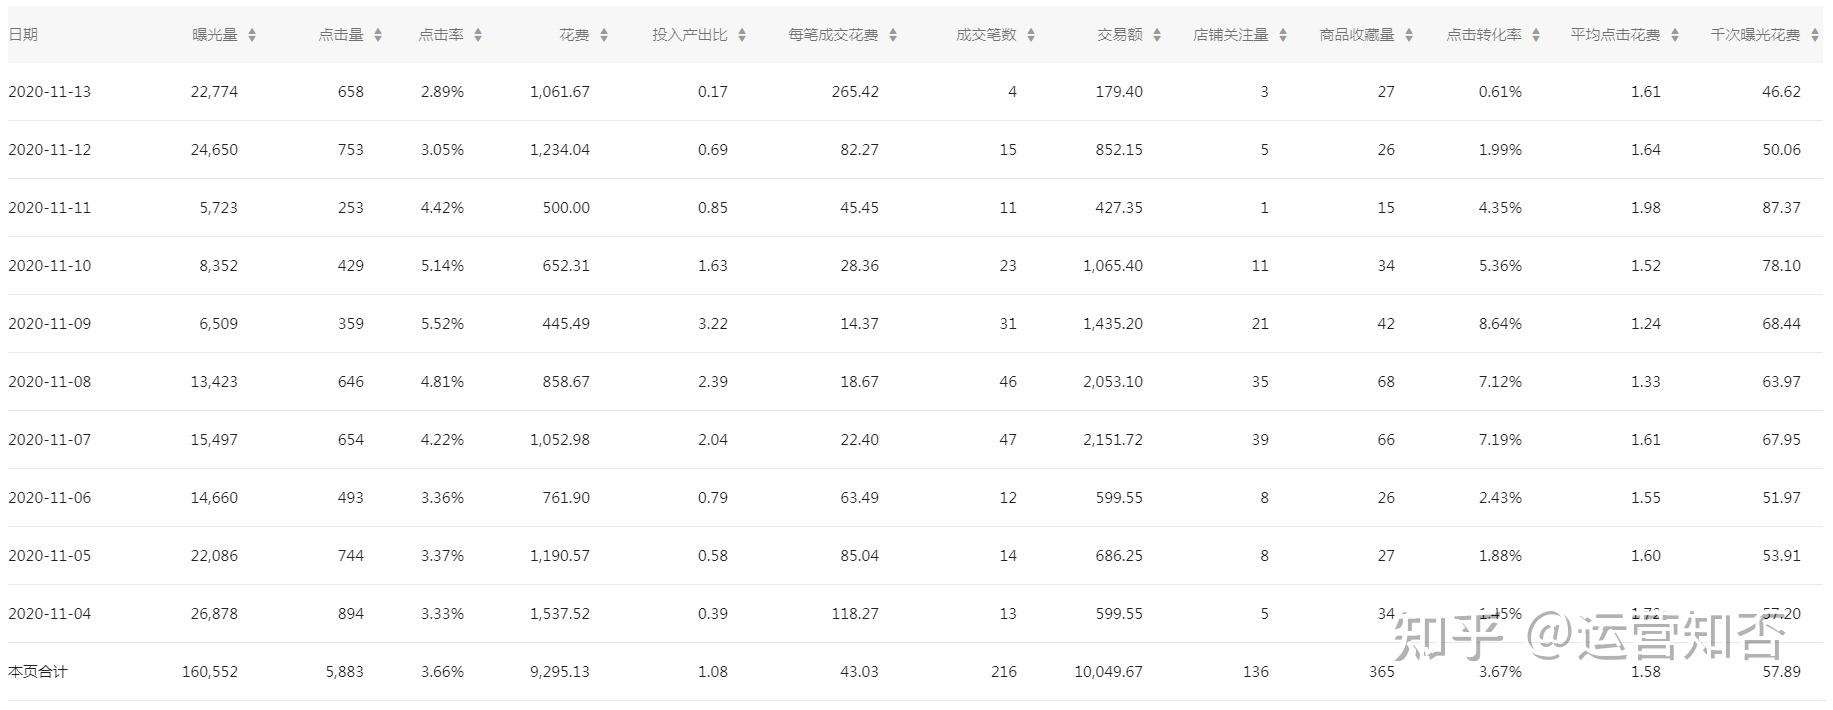Select the 2020-11-07 row date
1833x710 pixels.
49,440
